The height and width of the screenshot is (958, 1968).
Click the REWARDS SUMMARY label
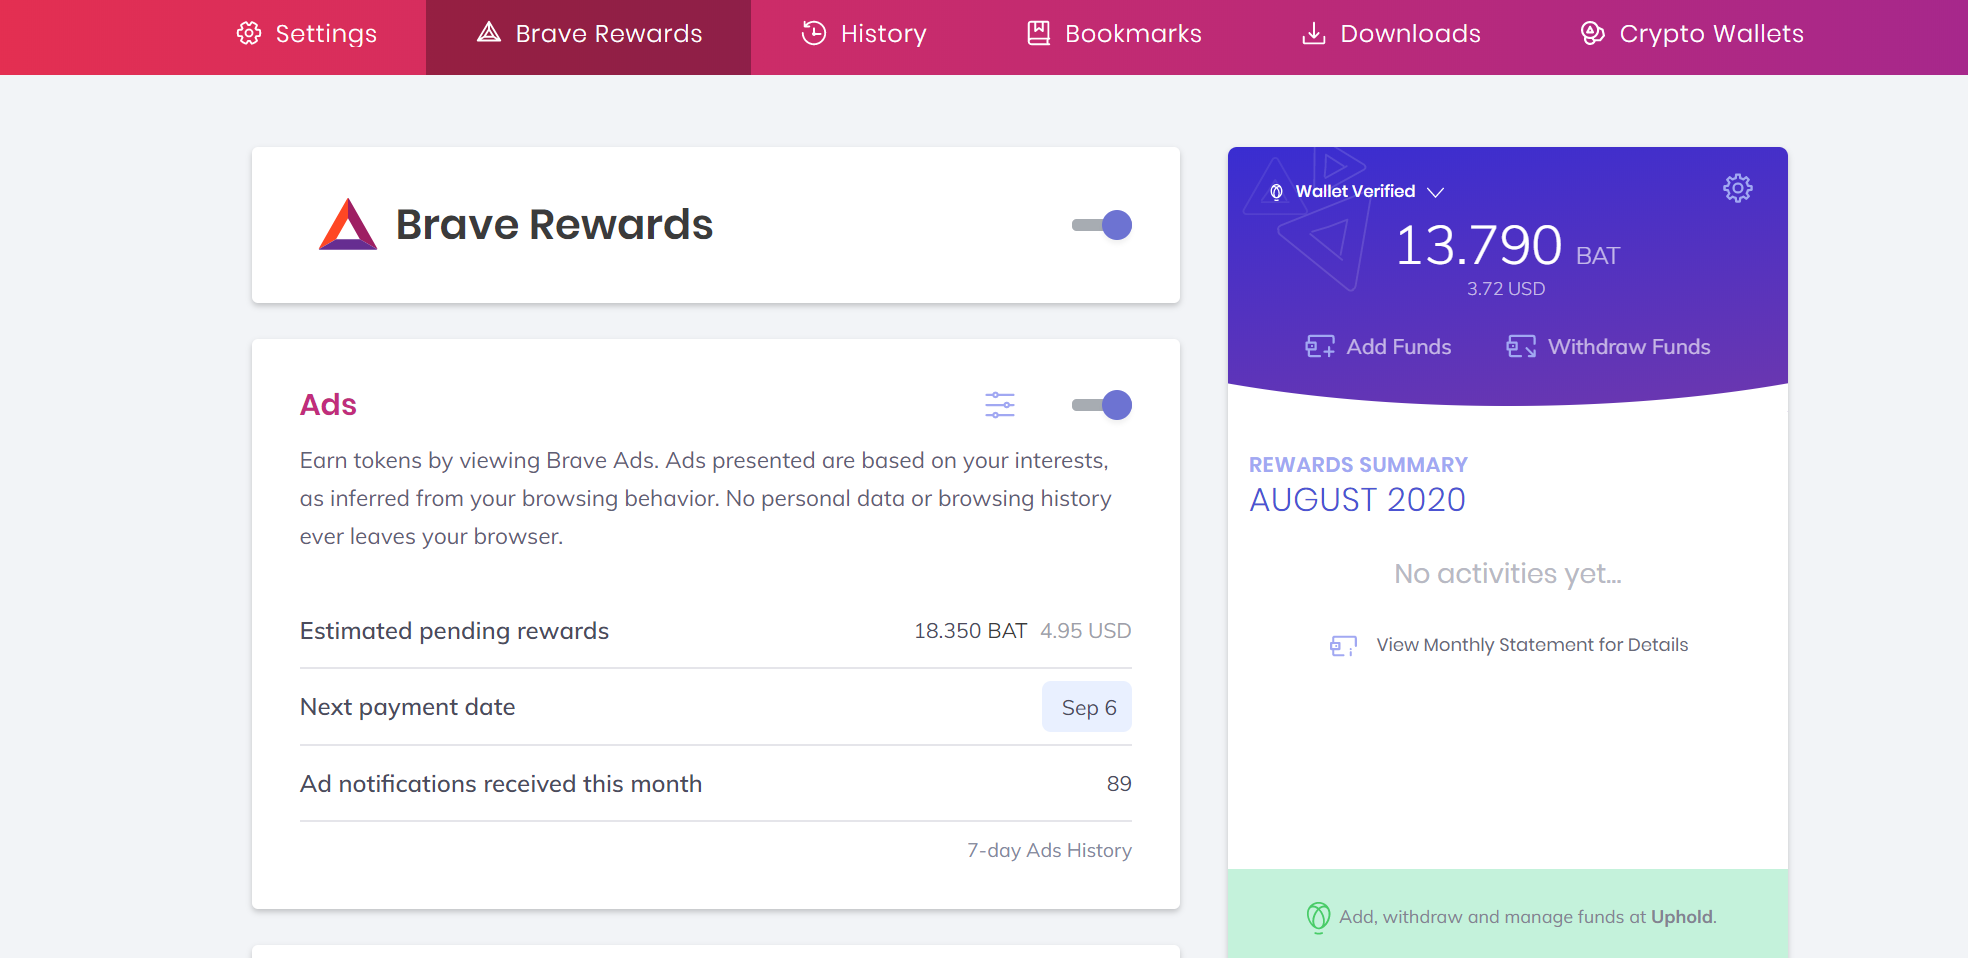tap(1358, 465)
